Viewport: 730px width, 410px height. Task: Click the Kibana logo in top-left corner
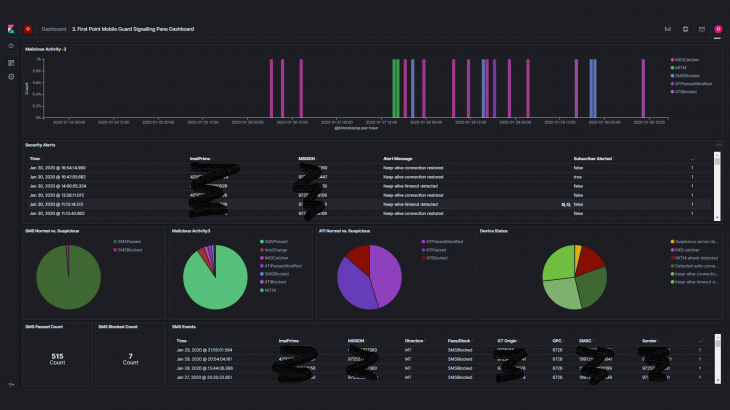(x=11, y=29)
